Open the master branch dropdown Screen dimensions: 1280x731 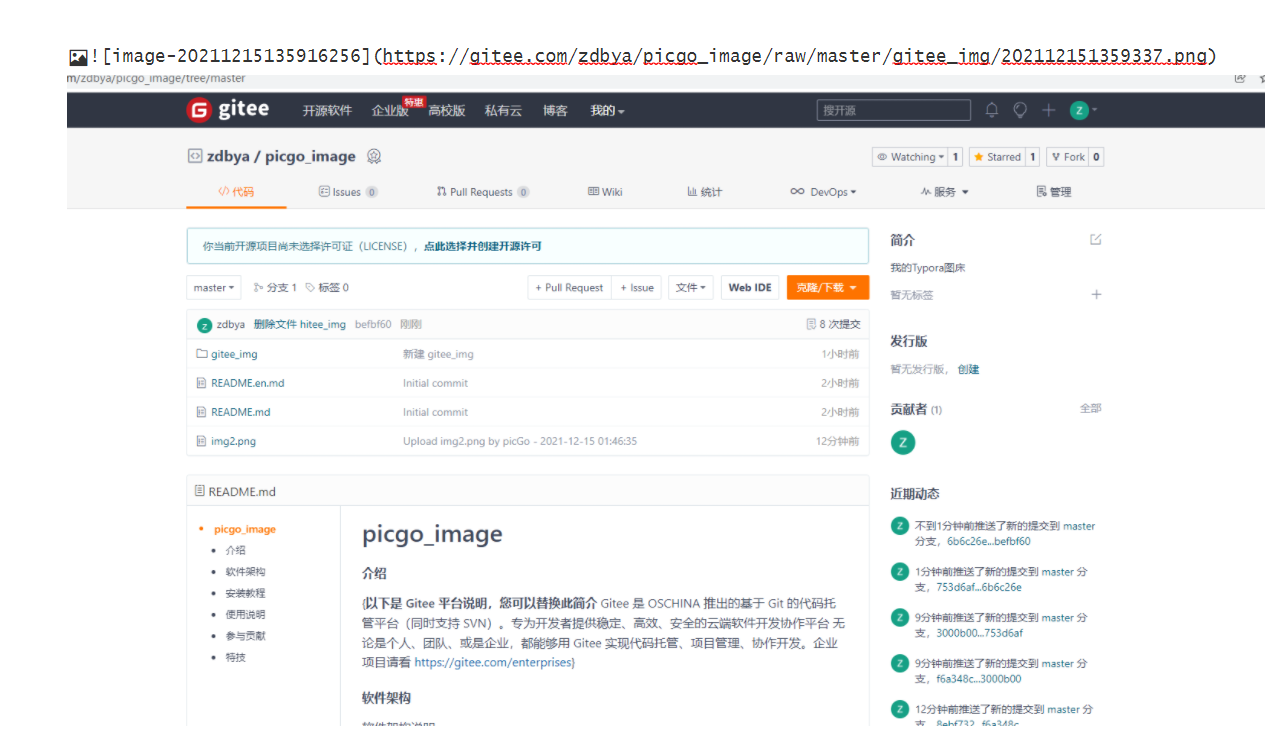click(214, 287)
